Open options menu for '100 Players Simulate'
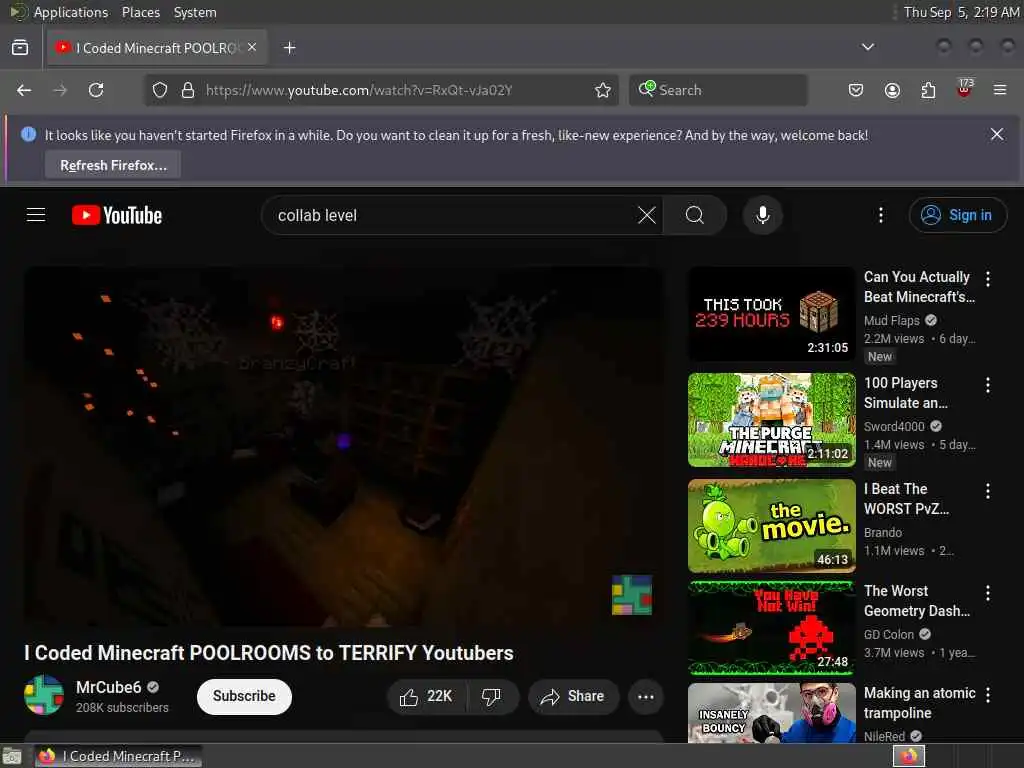Screen dimensions: 1024x768 (987, 385)
